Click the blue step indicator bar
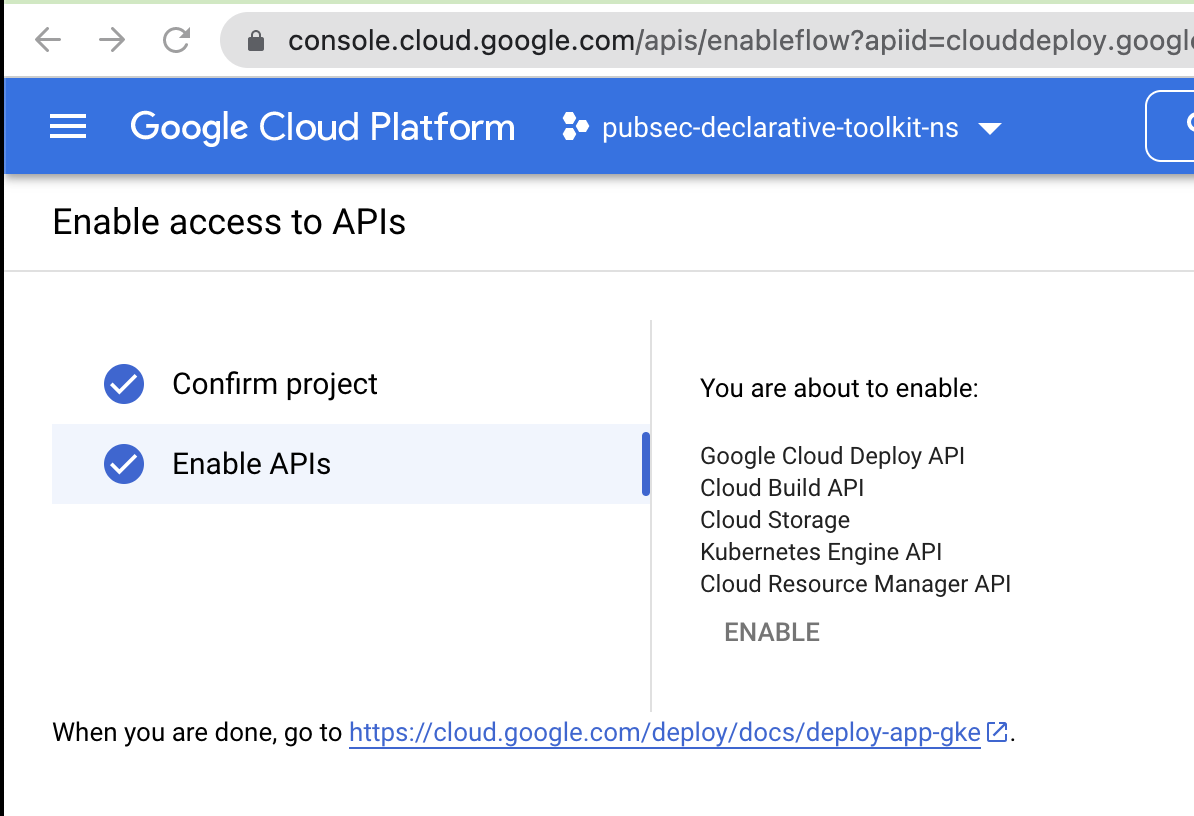Viewport: 1194px width, 816px height. [x=646, y=464]
